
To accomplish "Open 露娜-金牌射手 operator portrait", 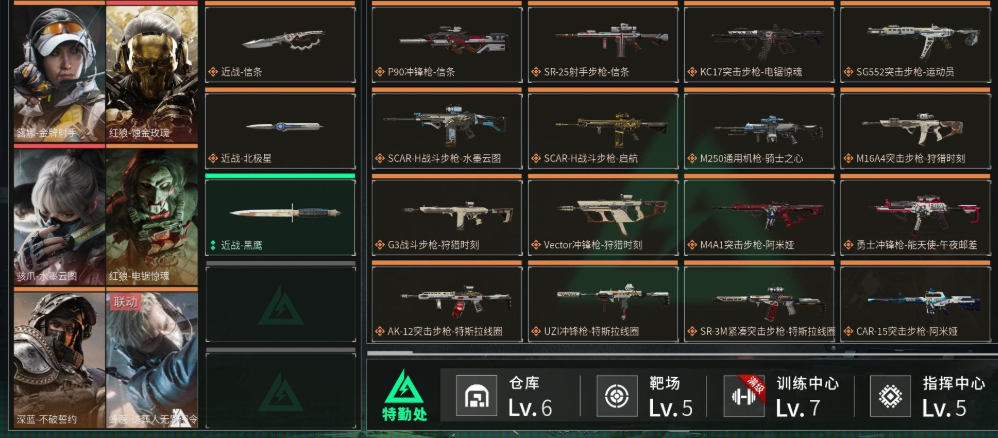I will pos(59,73).
